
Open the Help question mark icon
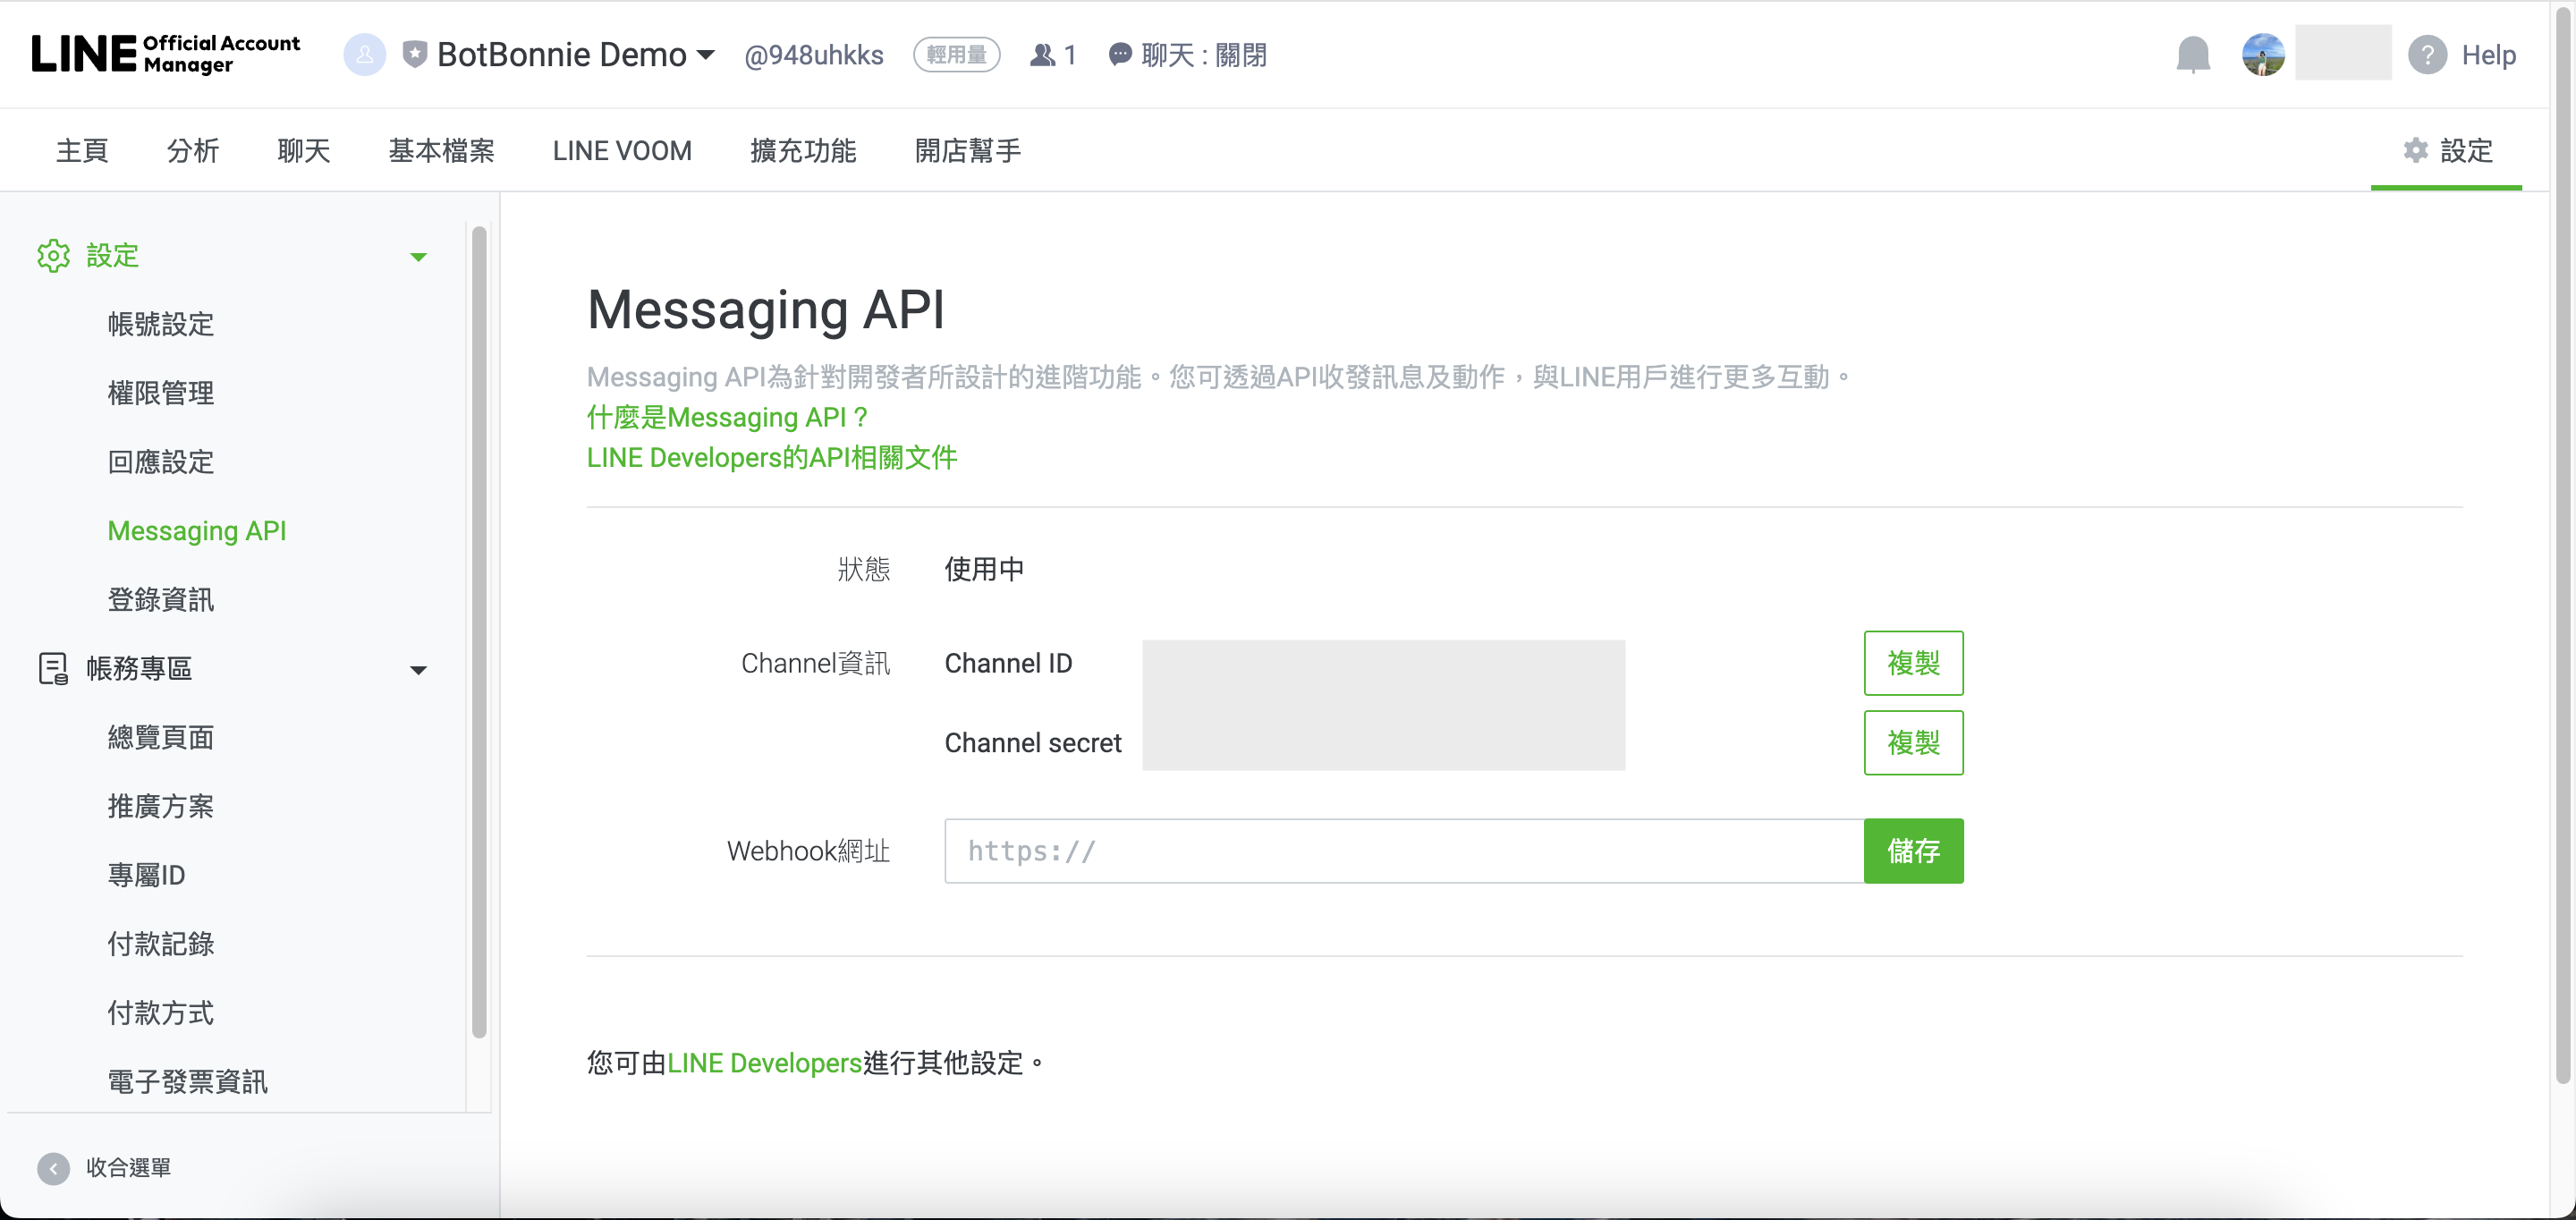point(2427,55)
